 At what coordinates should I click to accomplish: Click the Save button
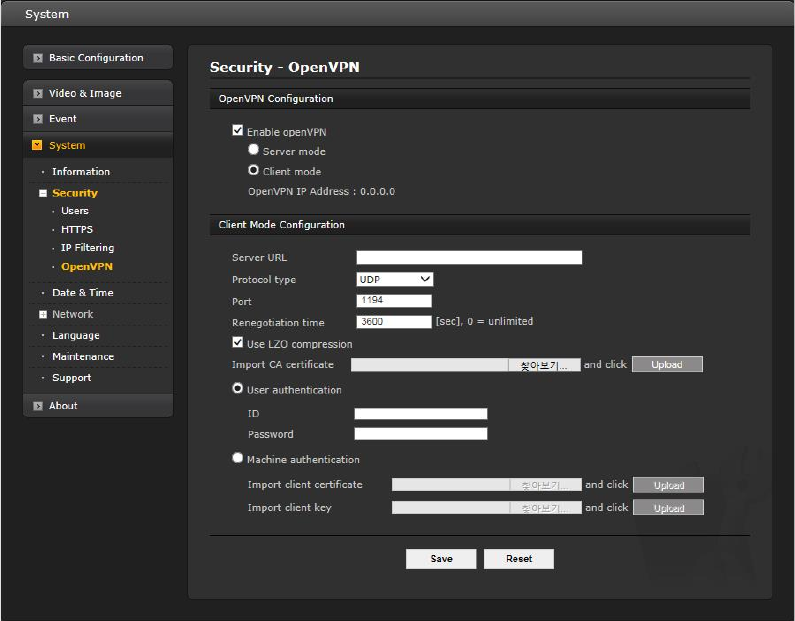[x=441, y=559]
